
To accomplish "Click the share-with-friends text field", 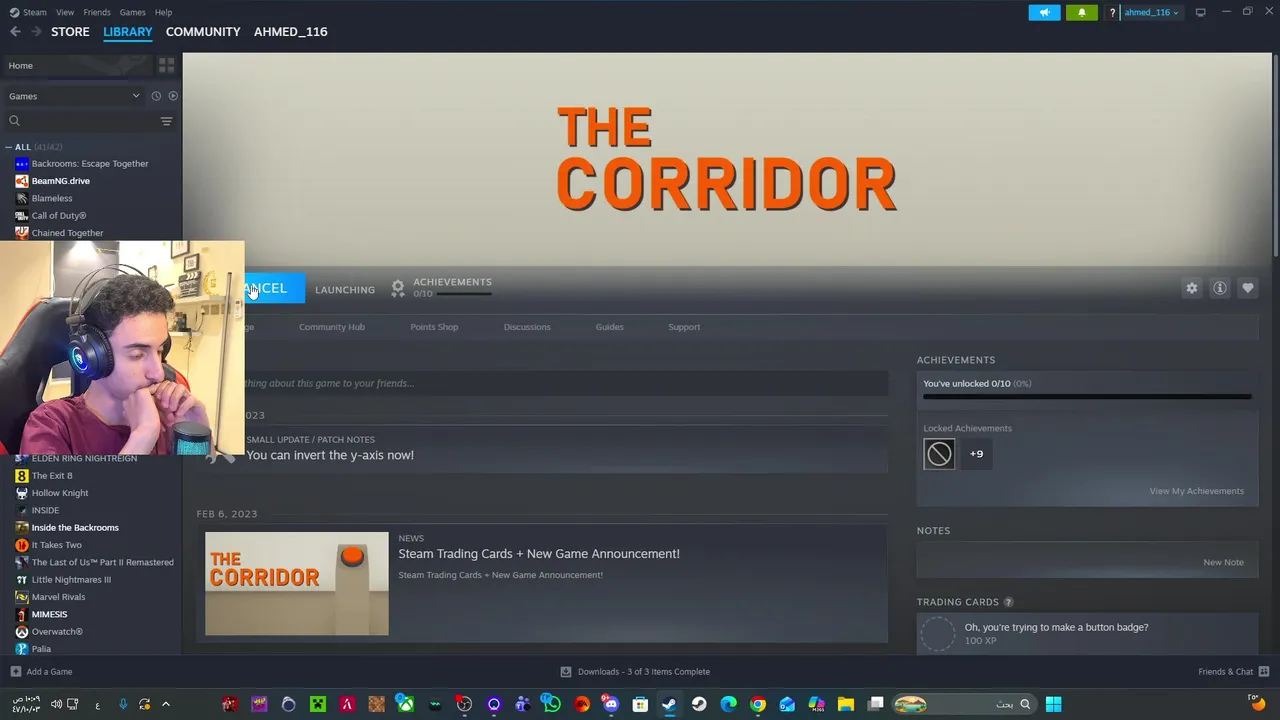I will [x=565, y=383].
